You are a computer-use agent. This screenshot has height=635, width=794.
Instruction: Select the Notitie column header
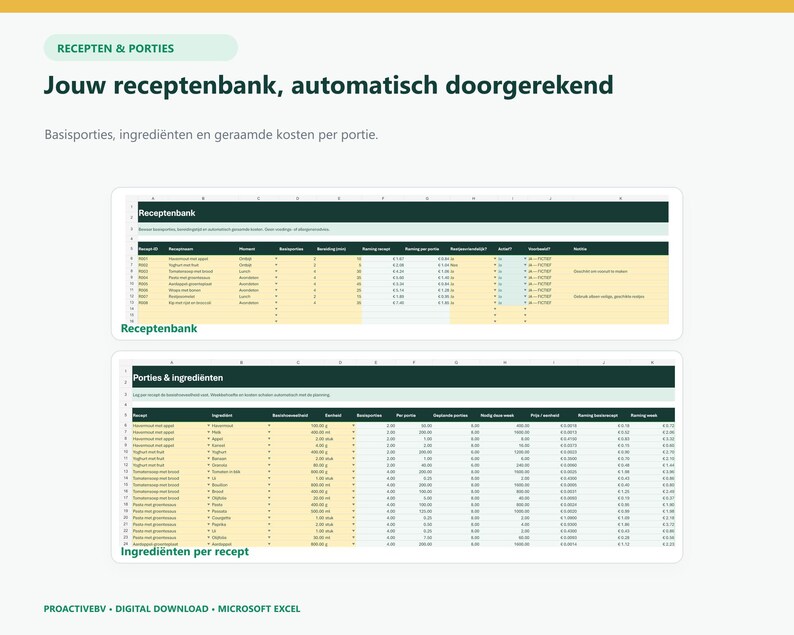[580, 249]
